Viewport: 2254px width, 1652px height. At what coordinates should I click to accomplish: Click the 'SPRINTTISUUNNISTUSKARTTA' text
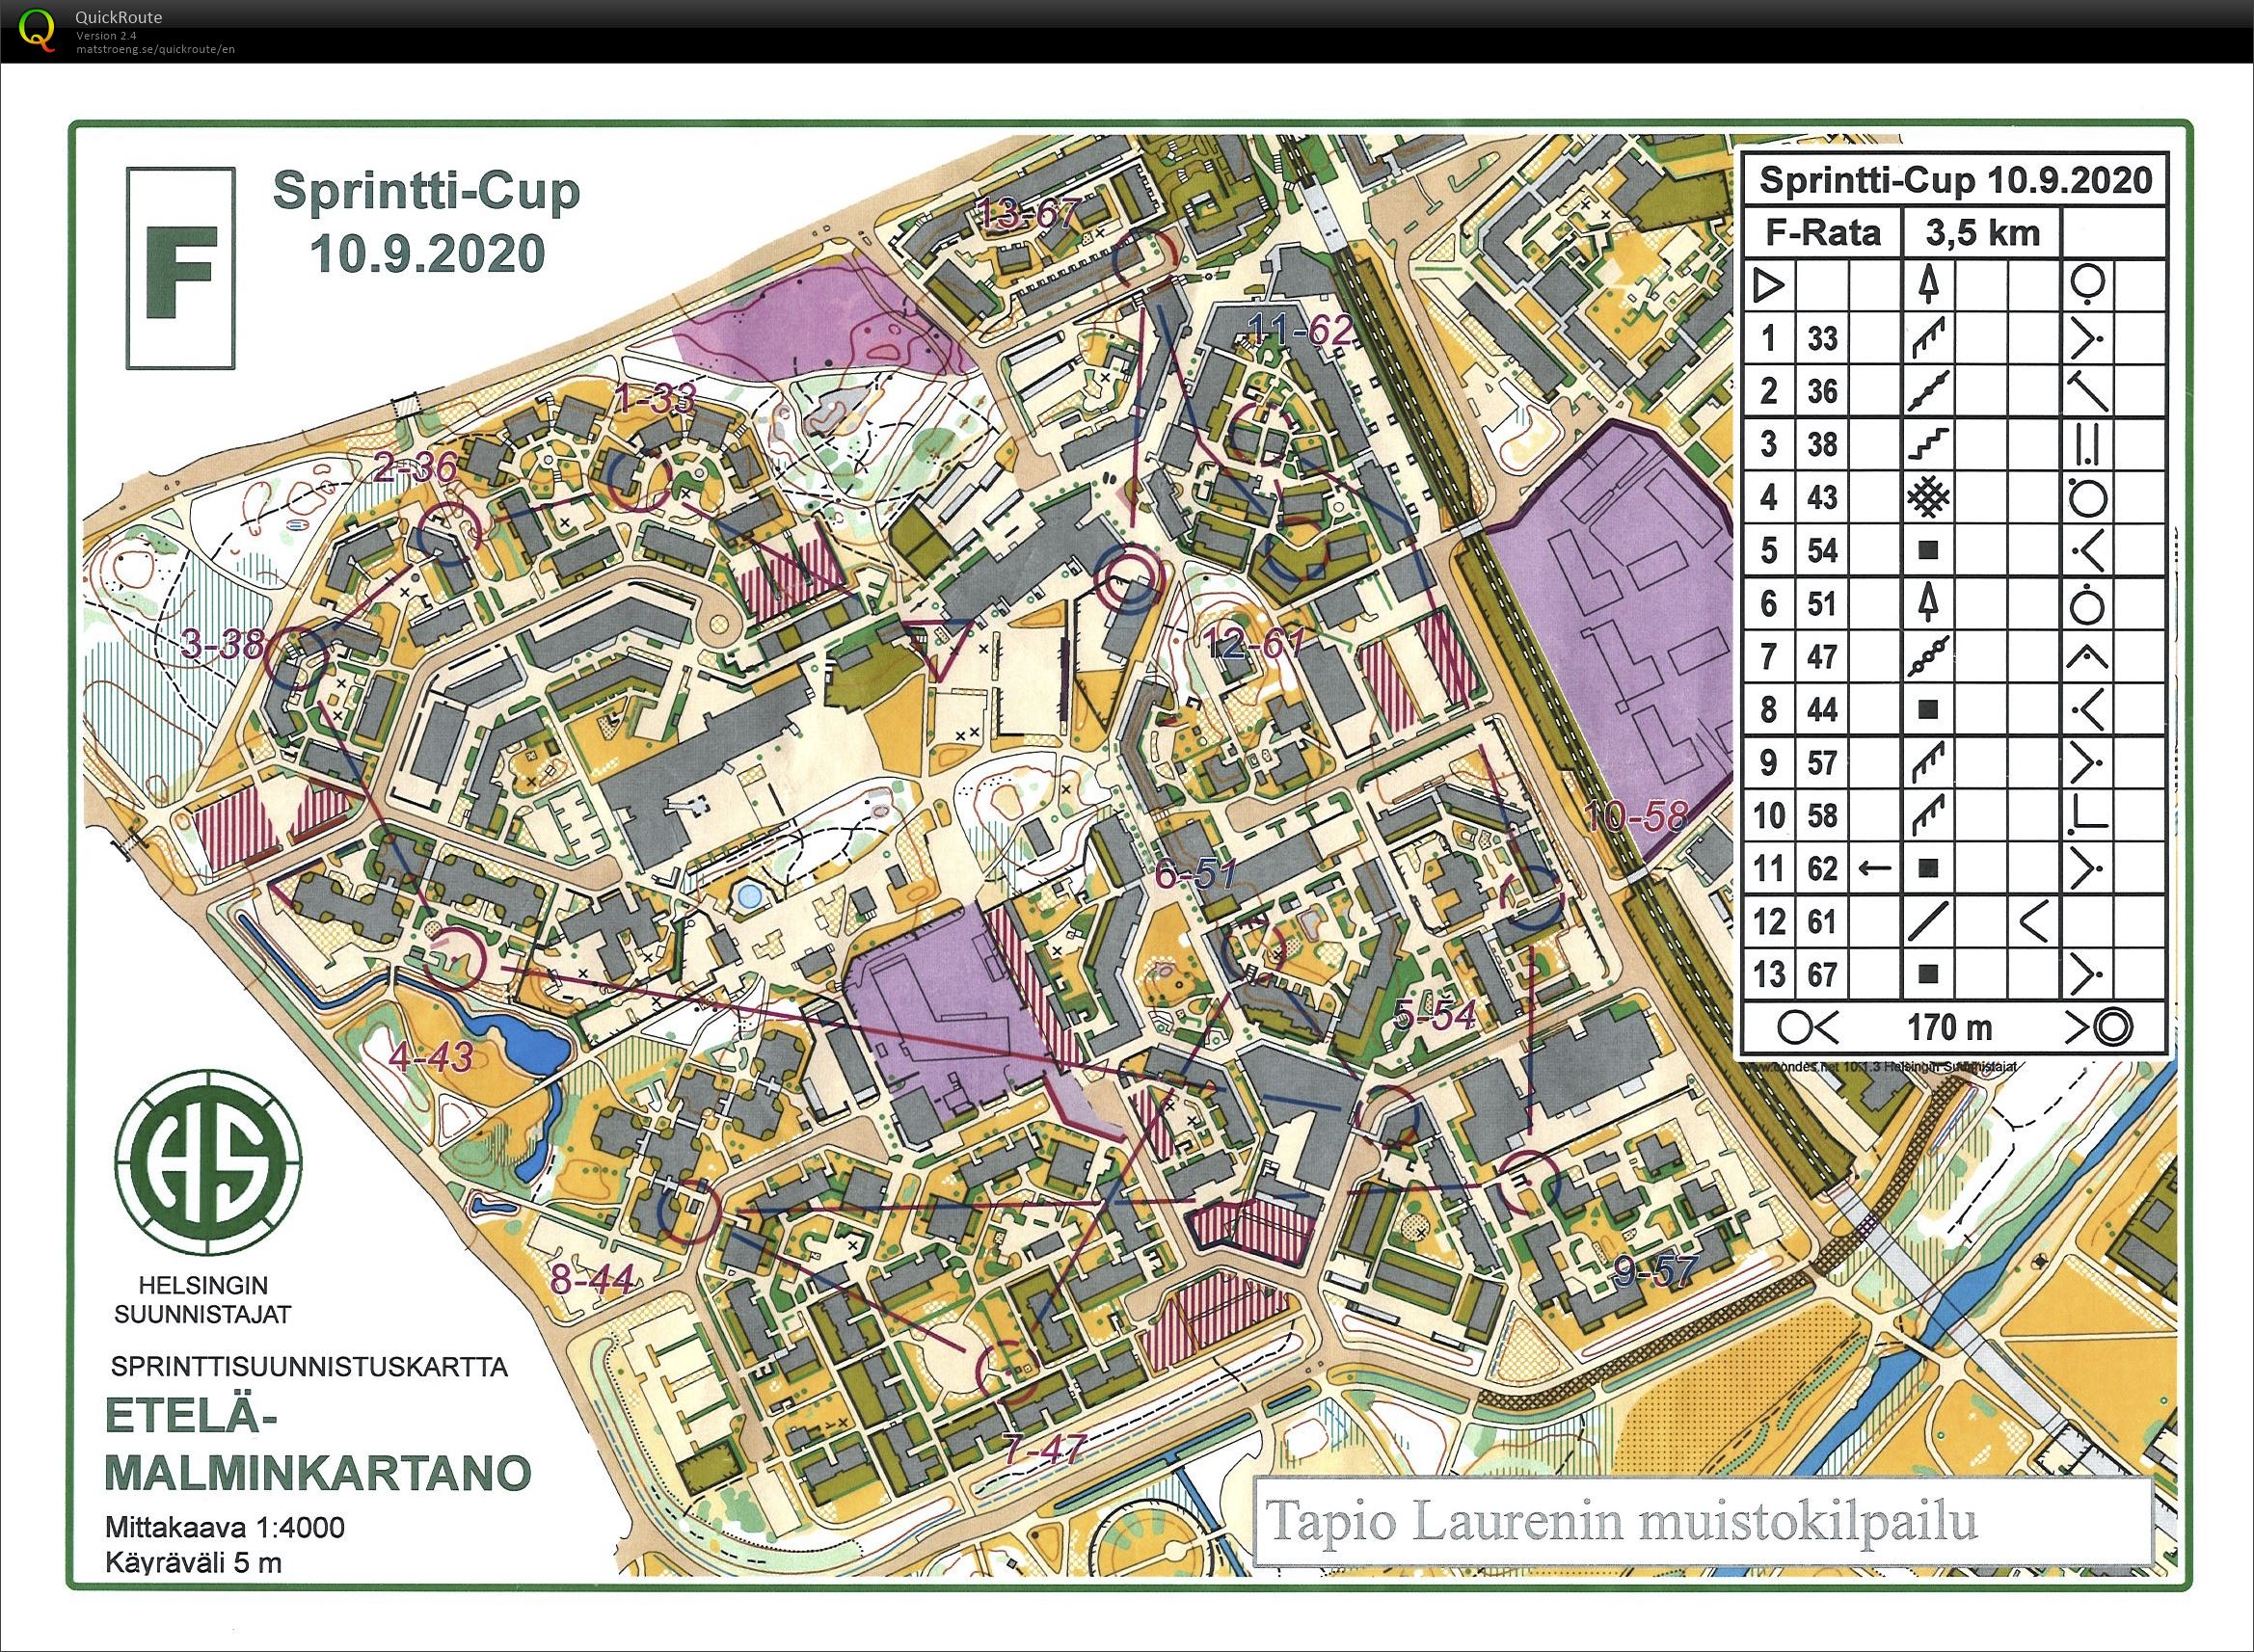(309, 1367)
